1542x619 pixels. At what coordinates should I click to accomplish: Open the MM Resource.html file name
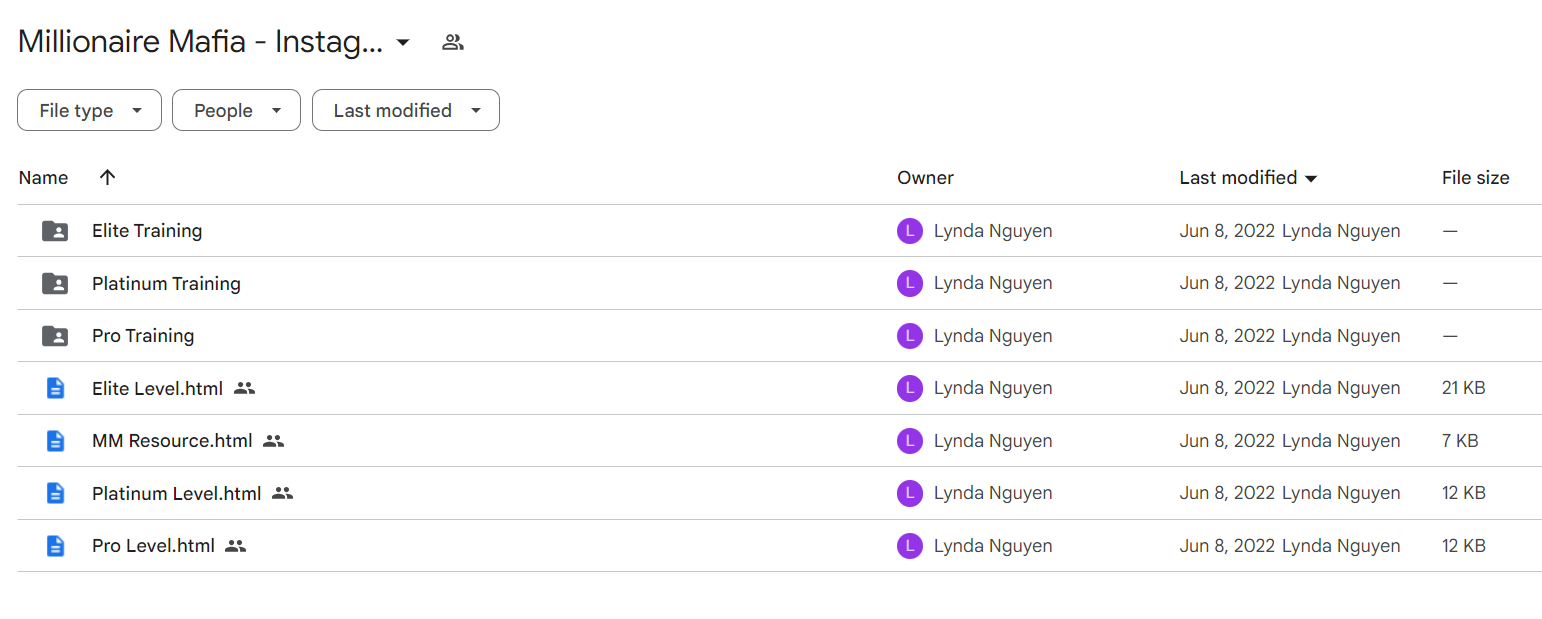[172, 441]
